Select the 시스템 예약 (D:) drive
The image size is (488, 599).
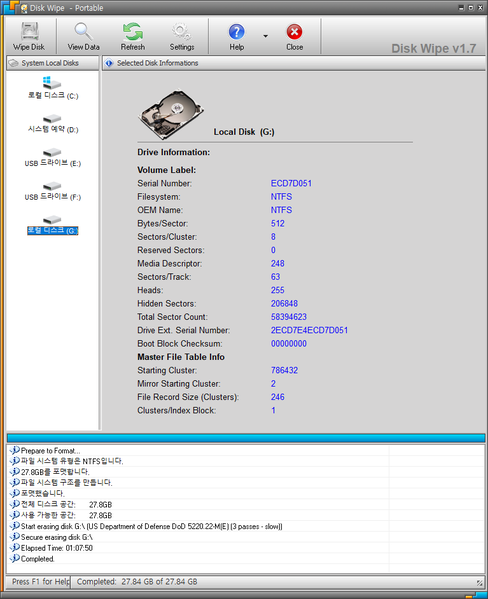pyautogui.click(x=53, y=124)
